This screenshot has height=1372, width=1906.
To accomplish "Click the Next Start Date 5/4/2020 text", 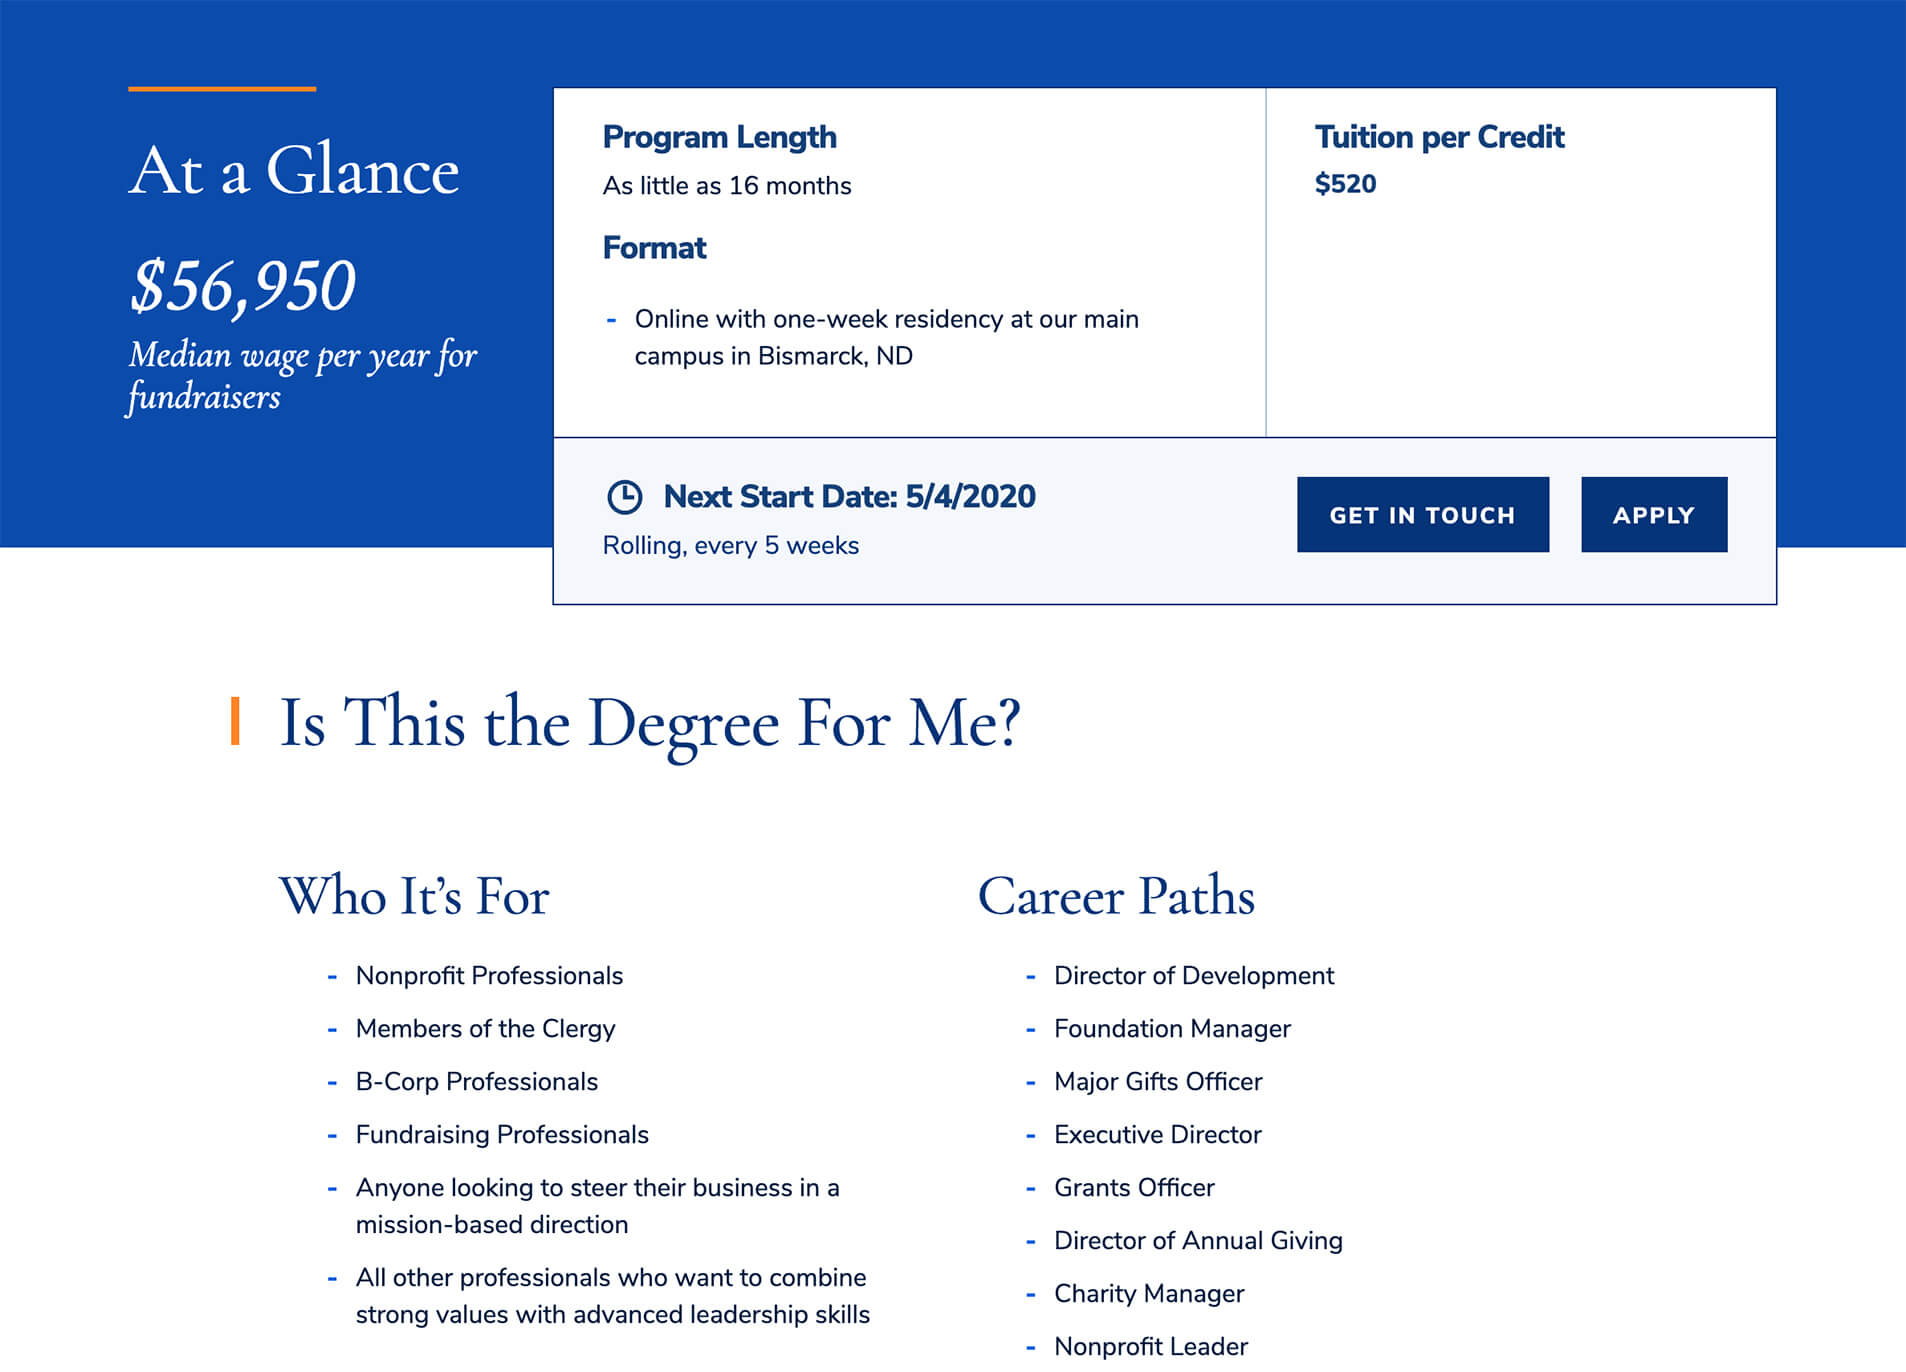I will click(849, 497).
